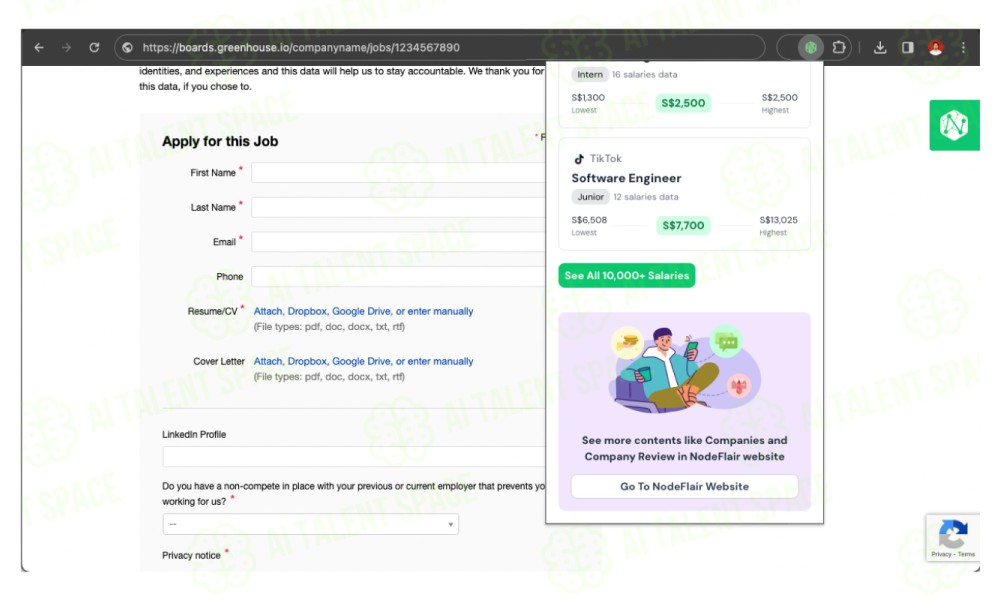Screen dimensions: 1000x600
Task: Choose Google Drive for Resume/CV upload
Action: pos(362,311)
